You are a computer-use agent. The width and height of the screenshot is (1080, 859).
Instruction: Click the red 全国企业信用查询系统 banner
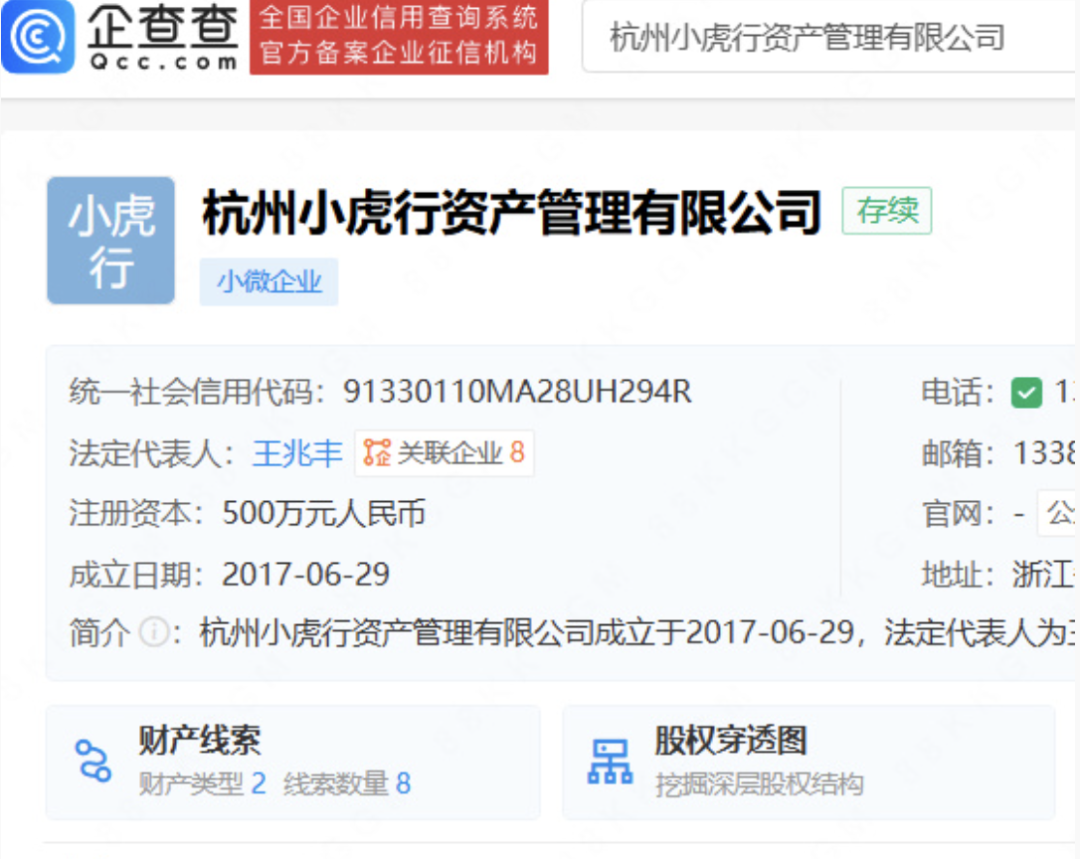pos(399,38)
